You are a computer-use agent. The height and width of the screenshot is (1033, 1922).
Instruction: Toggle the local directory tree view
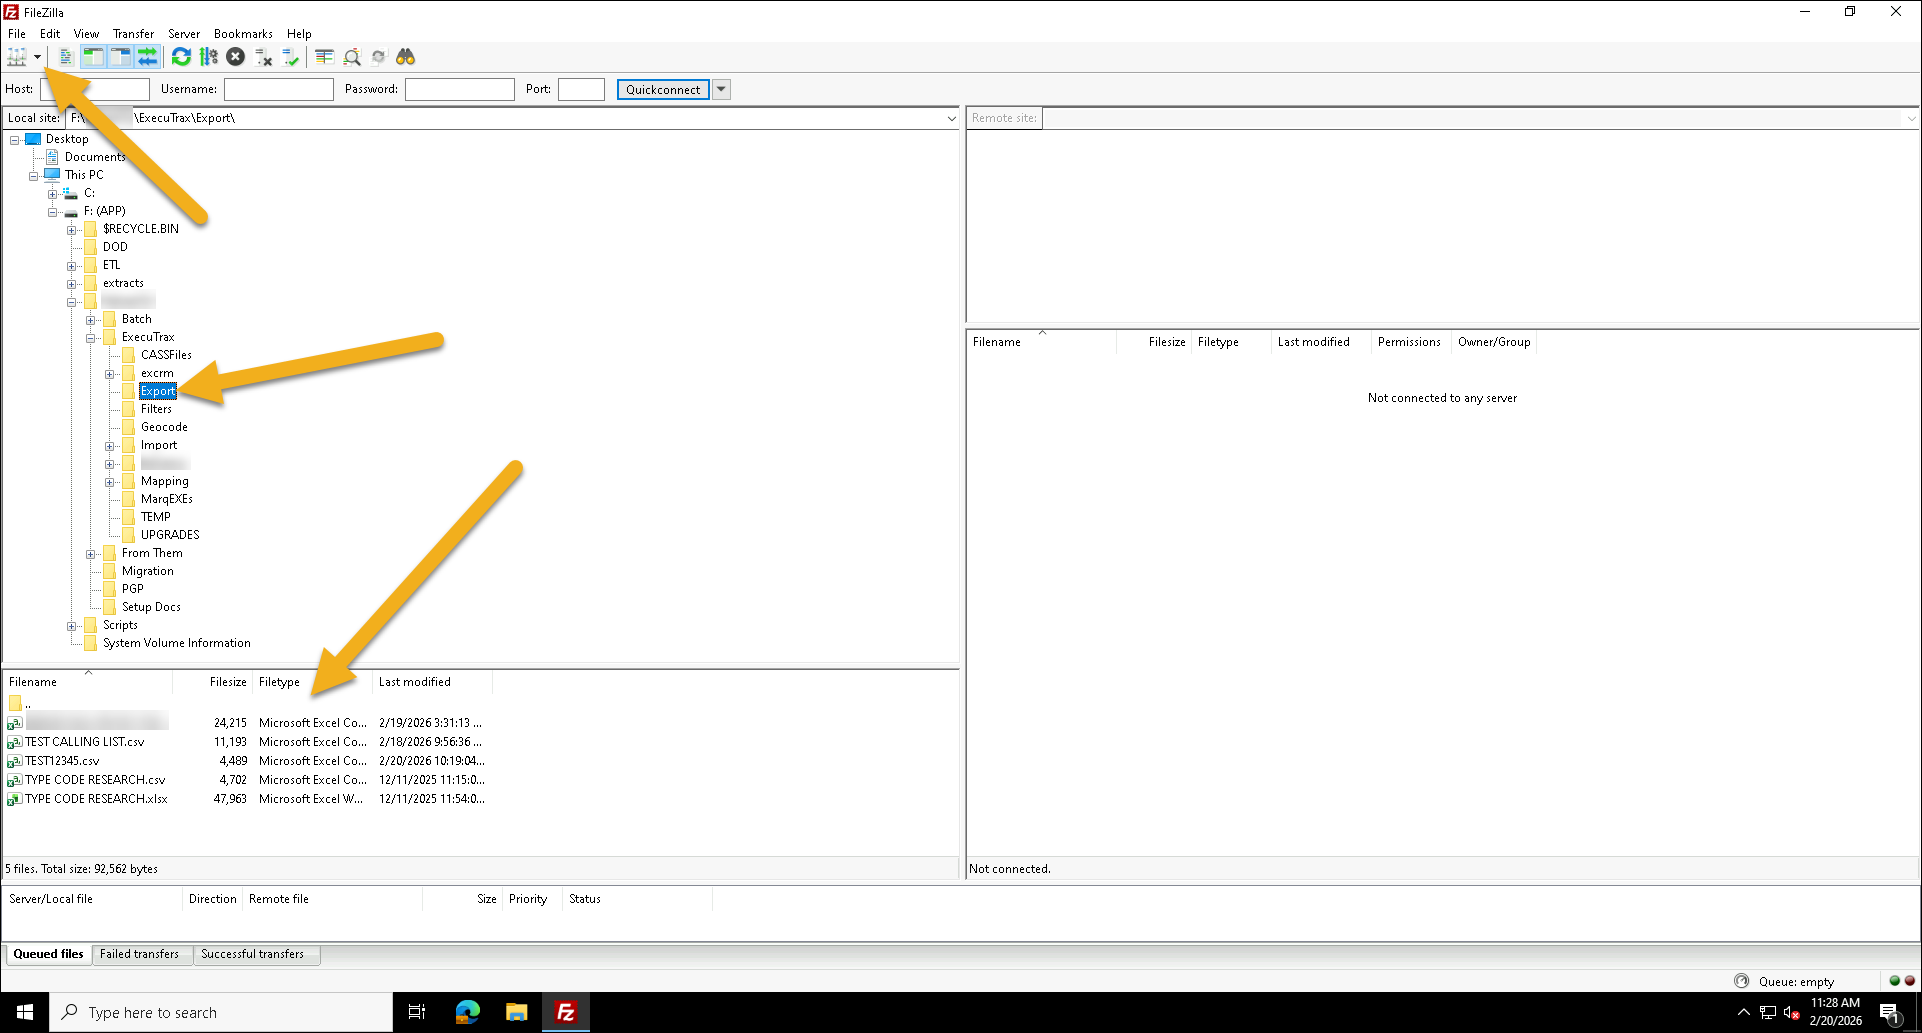point(93,57)
